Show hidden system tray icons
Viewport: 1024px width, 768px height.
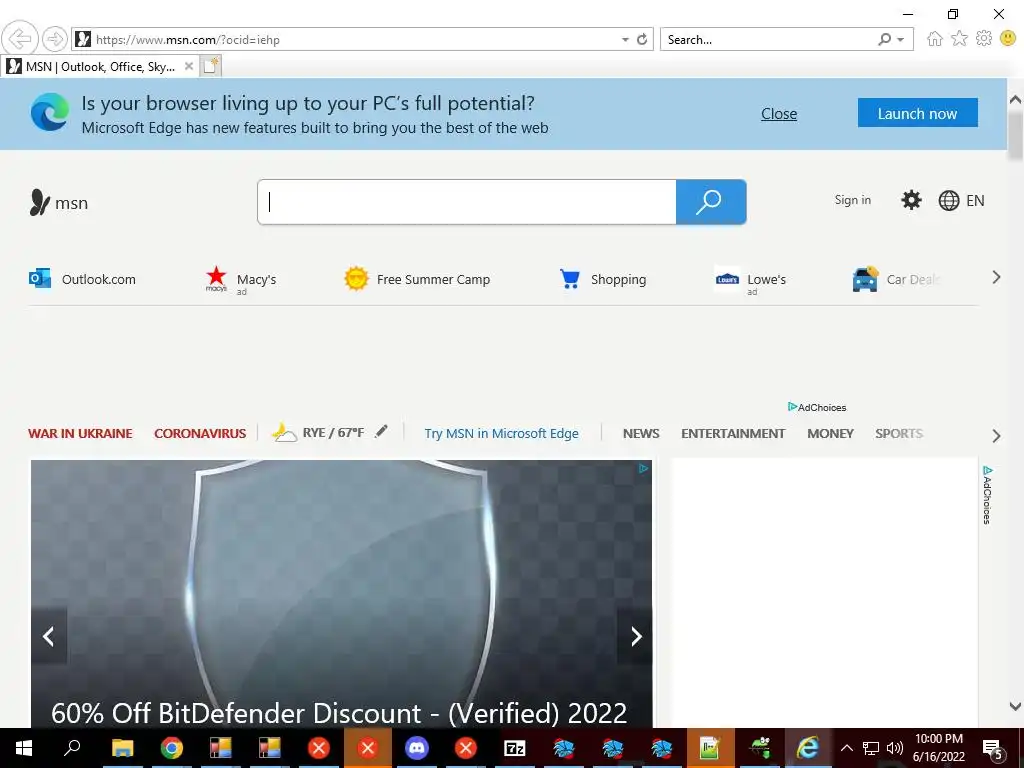(846, 748)
